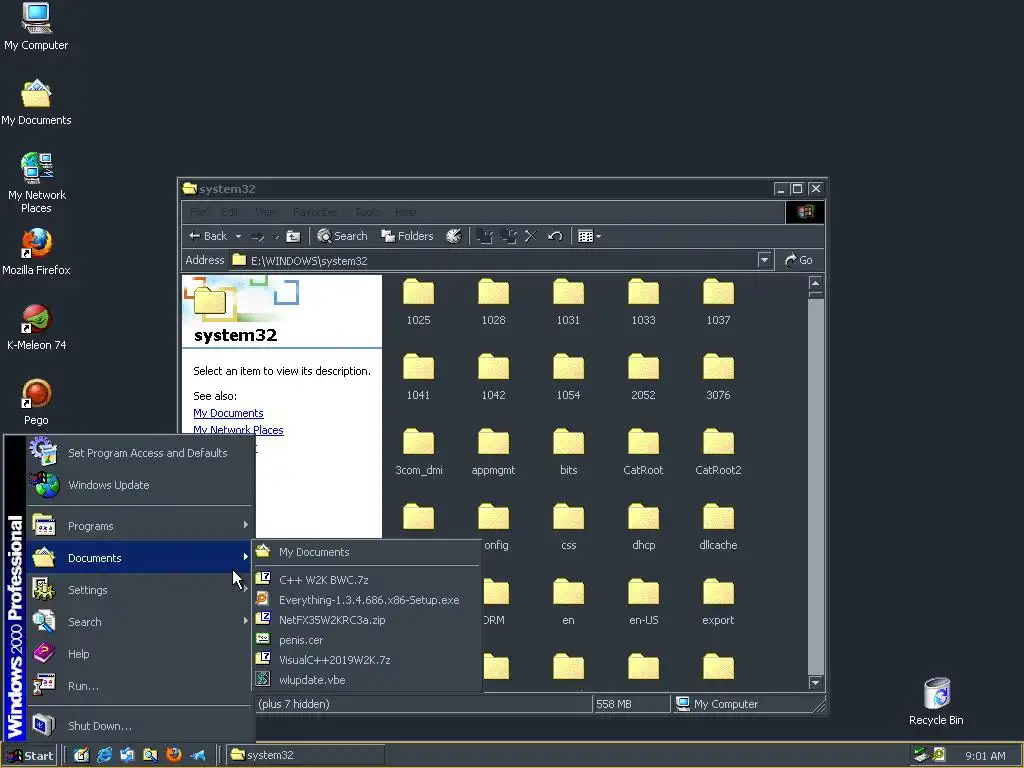Viewport: 1024px width, 768px height.
Task: Select the en-US folder
Action: [643, 603]
